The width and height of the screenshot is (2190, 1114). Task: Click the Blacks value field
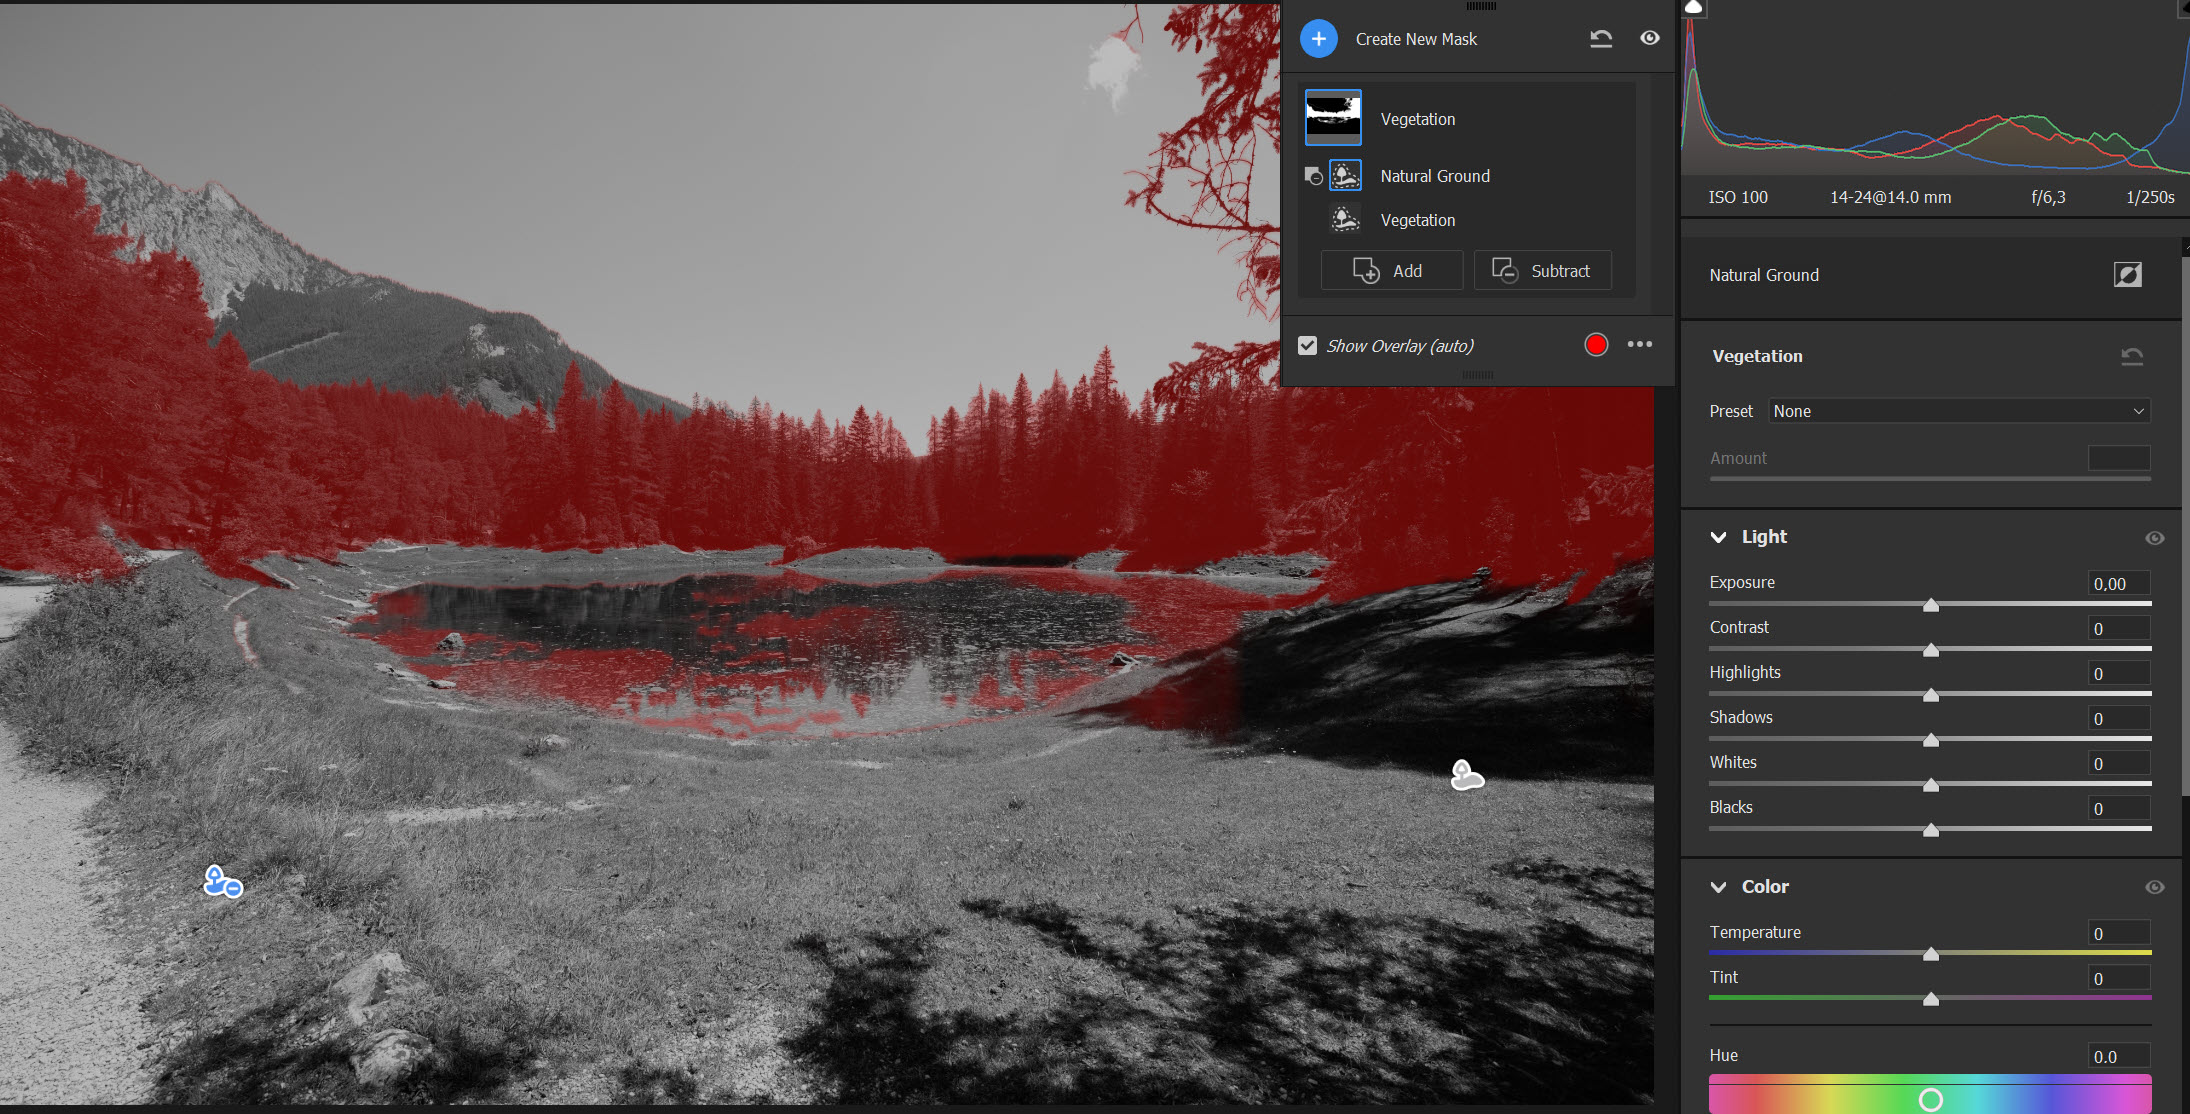[x=2118, y=809]
